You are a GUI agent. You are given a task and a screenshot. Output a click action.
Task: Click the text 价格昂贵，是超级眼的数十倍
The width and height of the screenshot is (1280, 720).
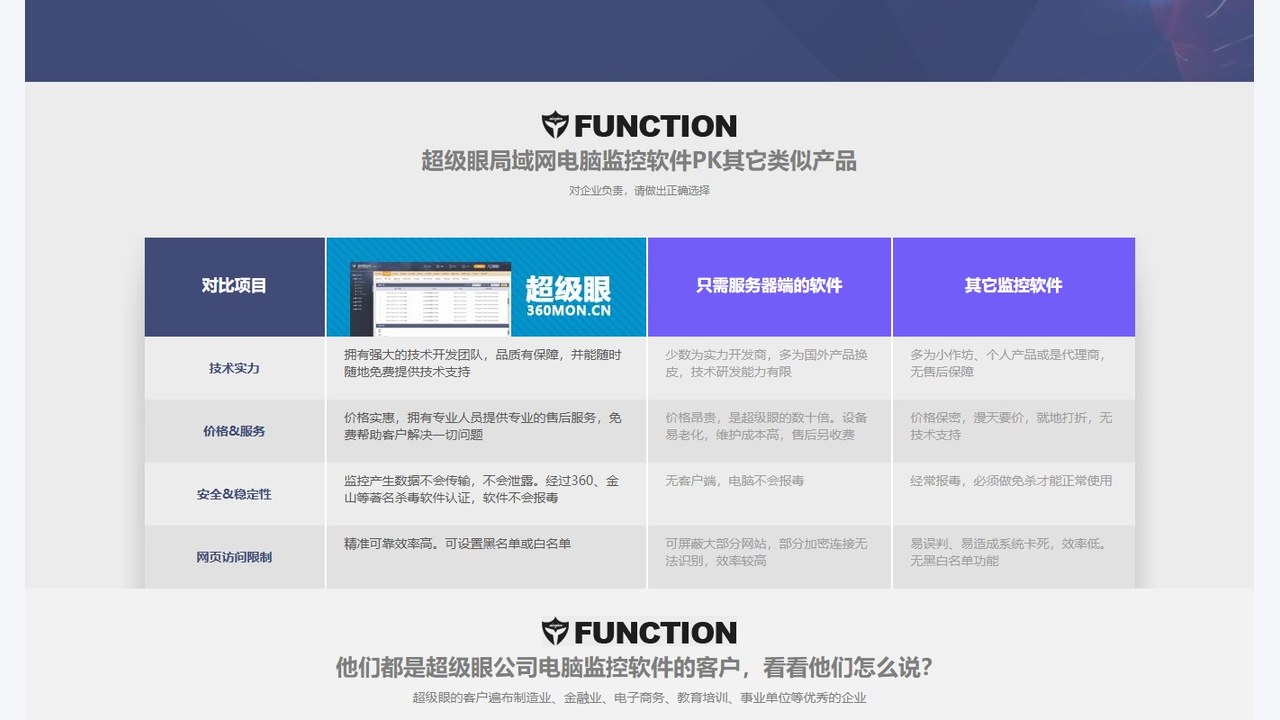(748, 418)
